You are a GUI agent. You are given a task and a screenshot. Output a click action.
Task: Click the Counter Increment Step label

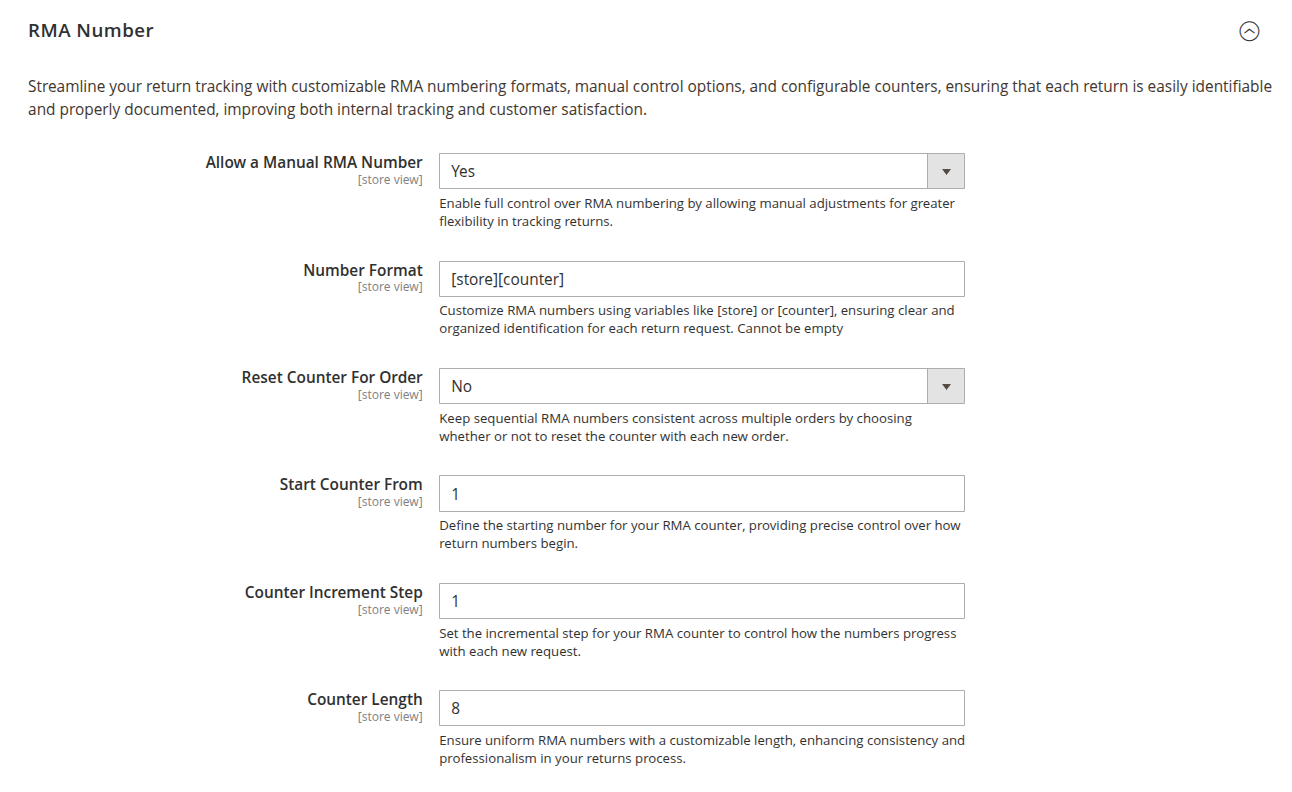click(x=334, y=592)
